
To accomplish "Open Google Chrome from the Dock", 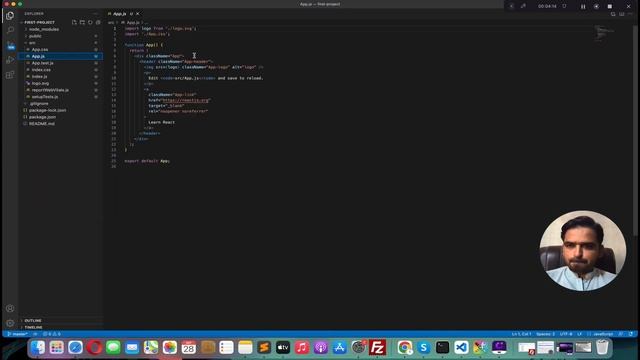I will tap(404, 347).
